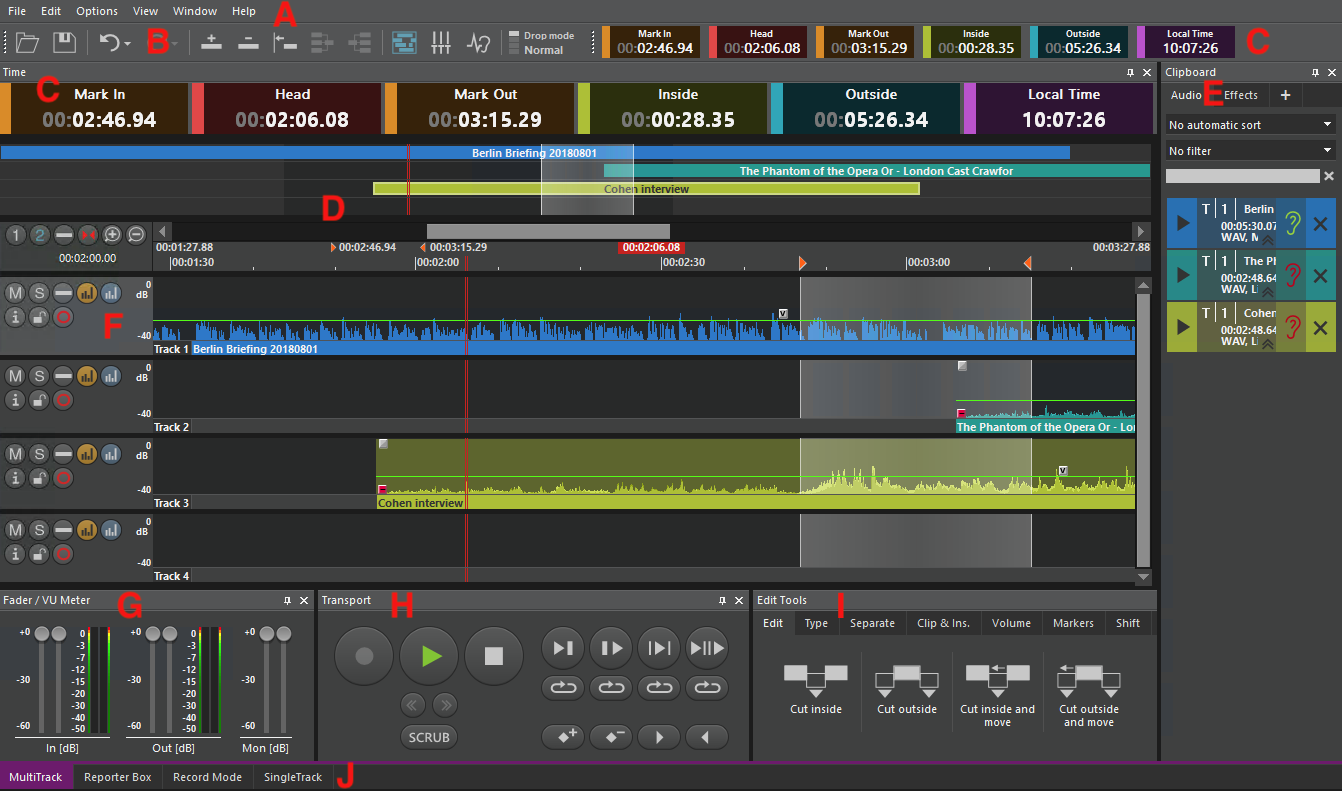Click the Stop transport control
The width and height of the screenshot is (1342, 791).
point(494,656)
